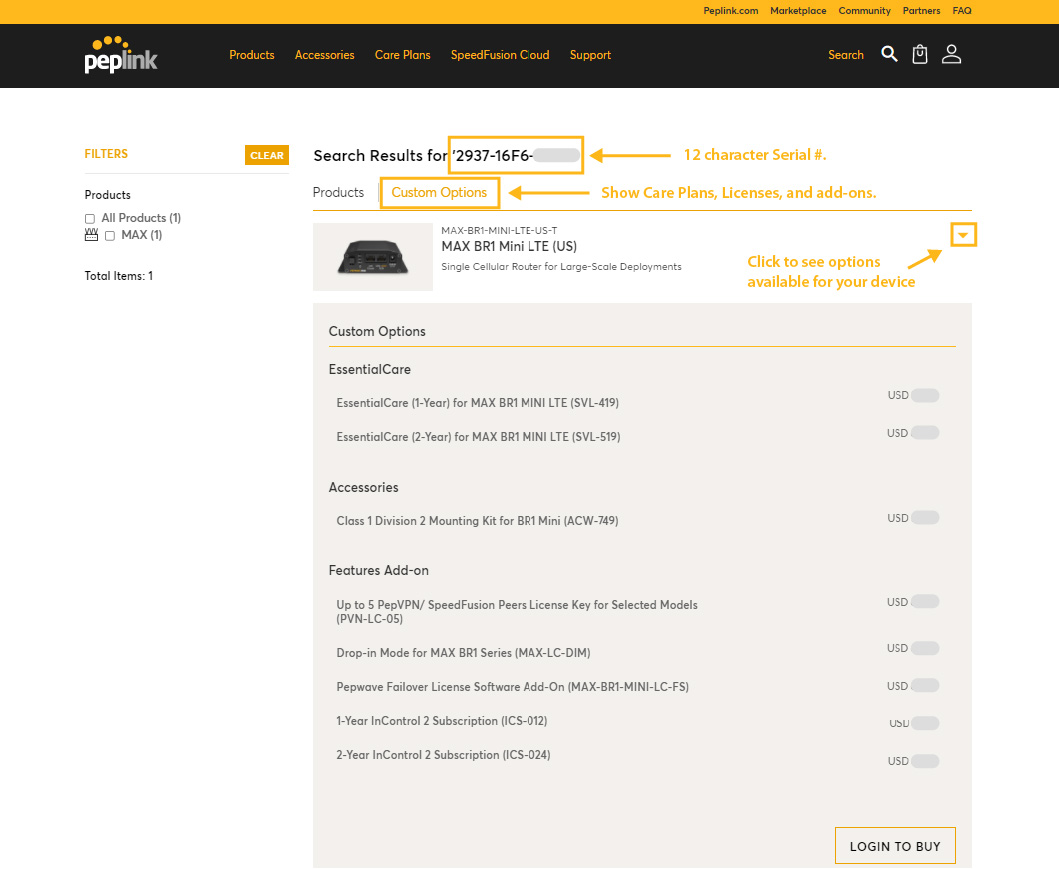
Task: Open the shopping bag cart icon
Action: click(x=920, y=54)
